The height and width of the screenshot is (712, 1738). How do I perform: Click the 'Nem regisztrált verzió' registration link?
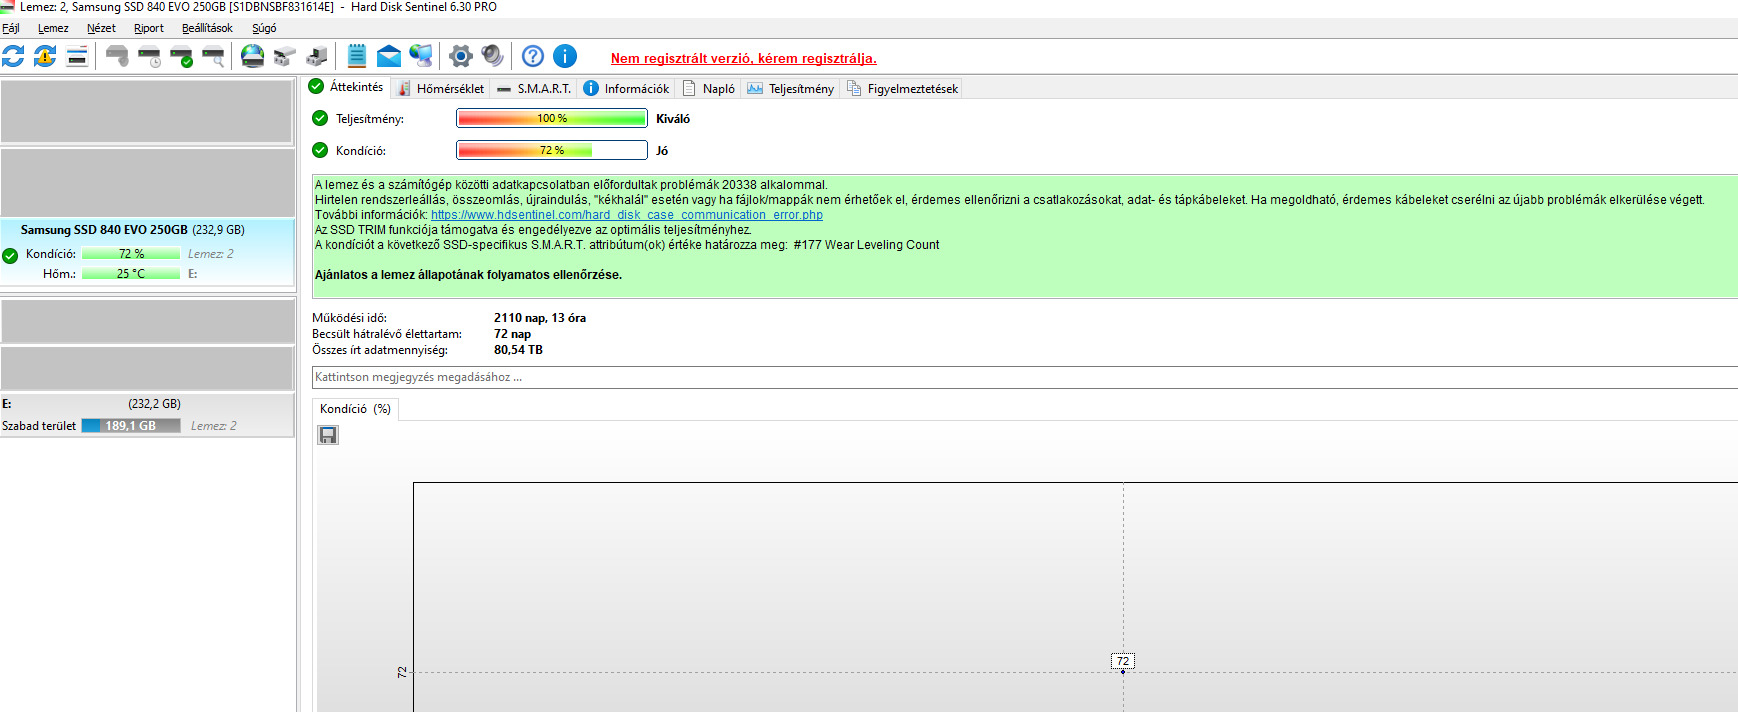[744, 58]
